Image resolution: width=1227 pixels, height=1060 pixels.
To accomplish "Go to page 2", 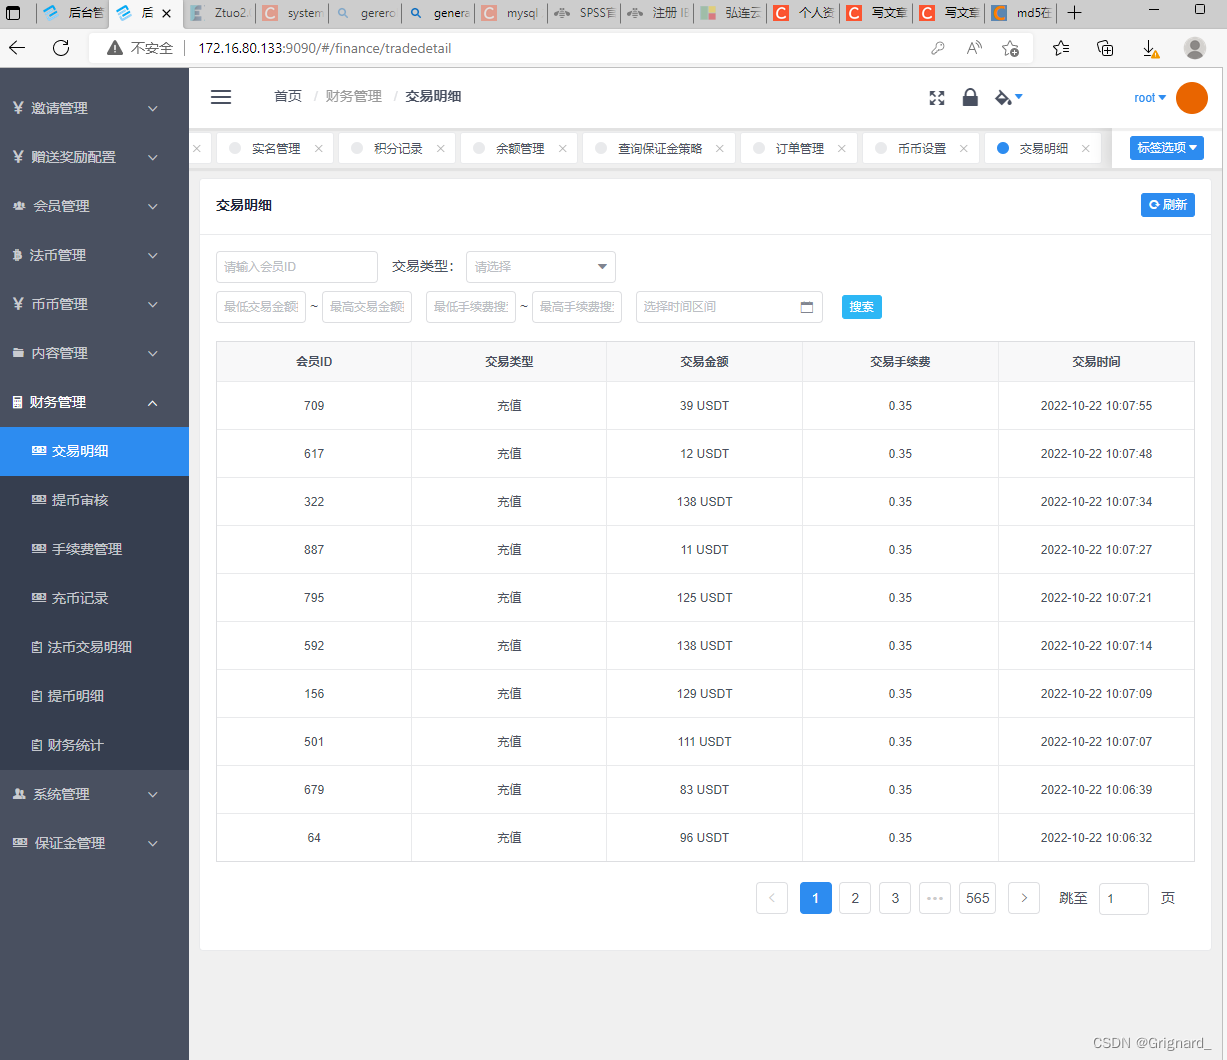I will click(x=855, y=898).
